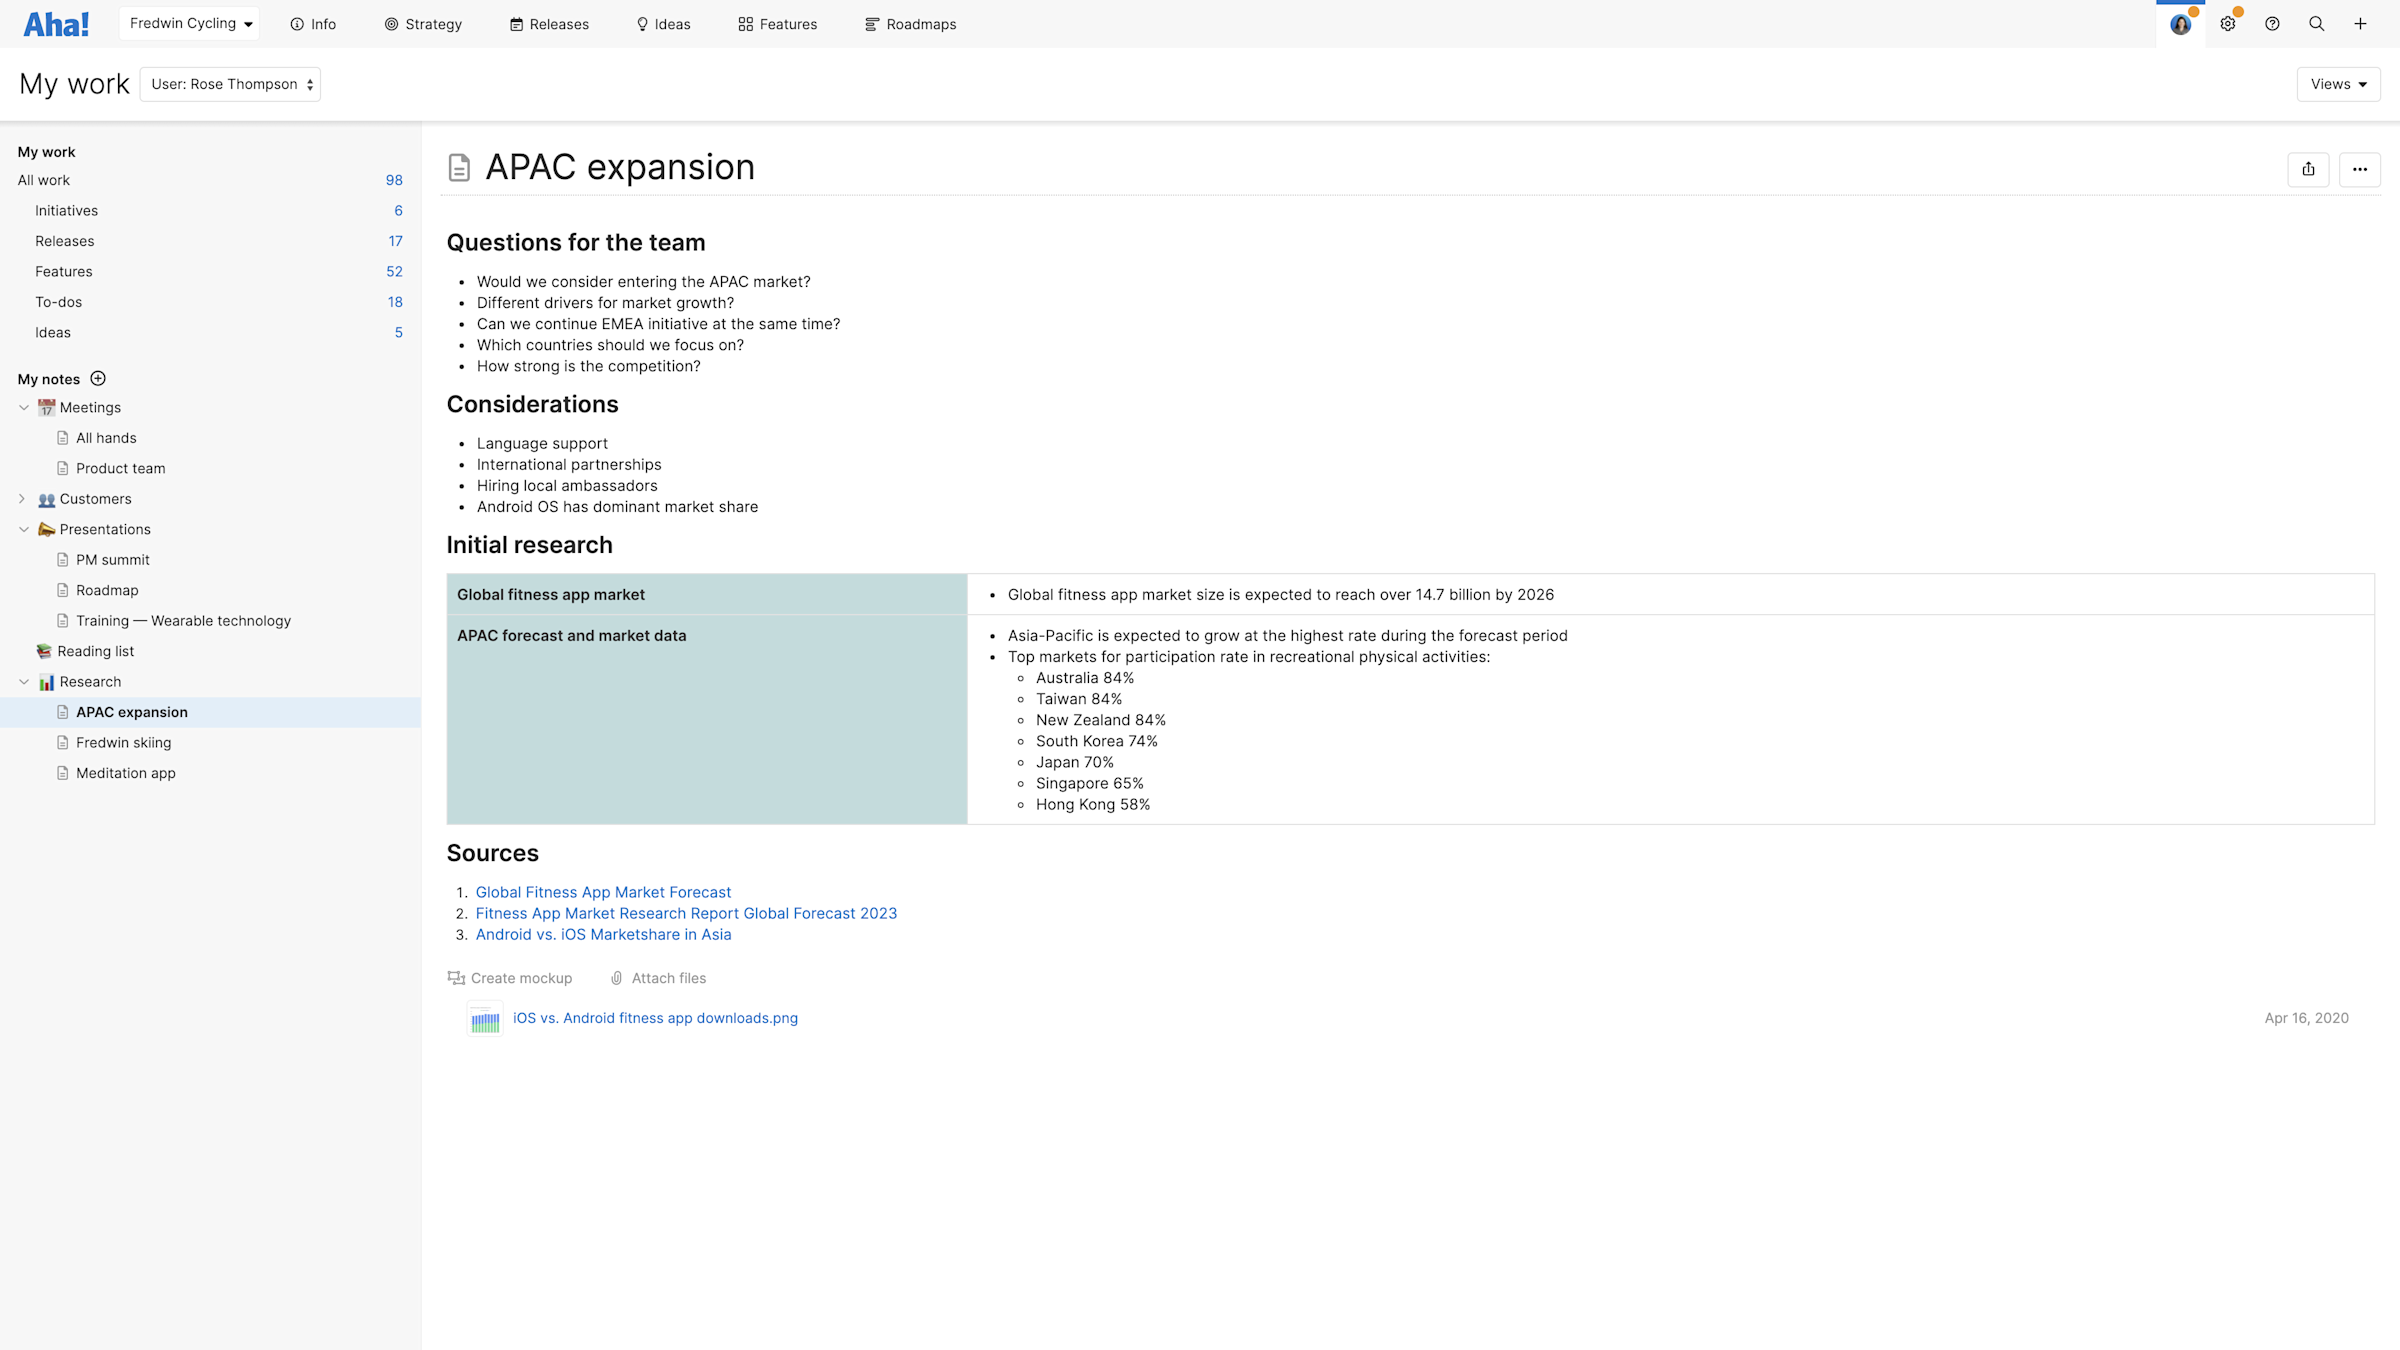This screenshot has width=2400, height=1350.
Task: Open the settings gear icon
Action: tap(2227, 23)
